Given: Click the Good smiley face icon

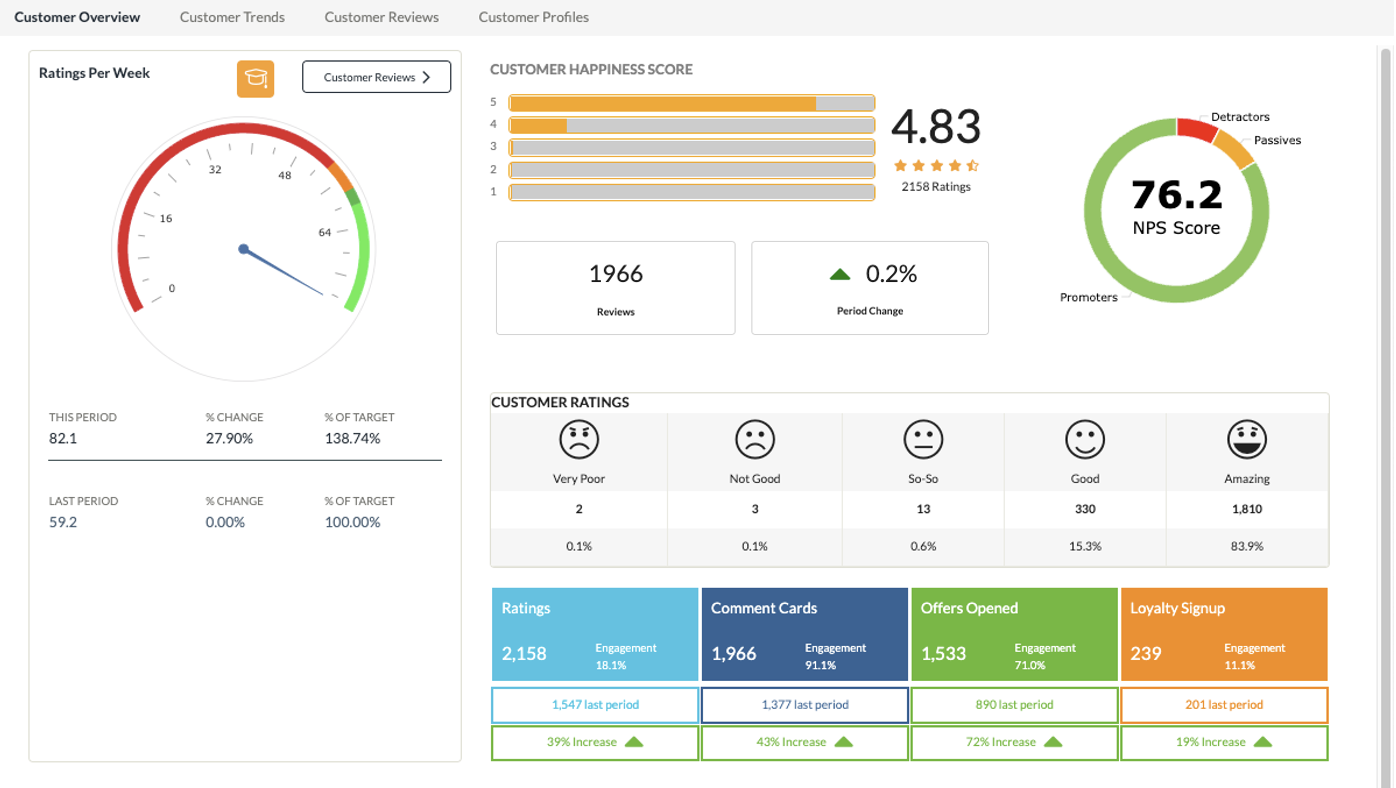Looking at the screenshot, I should pos(1084,439).
